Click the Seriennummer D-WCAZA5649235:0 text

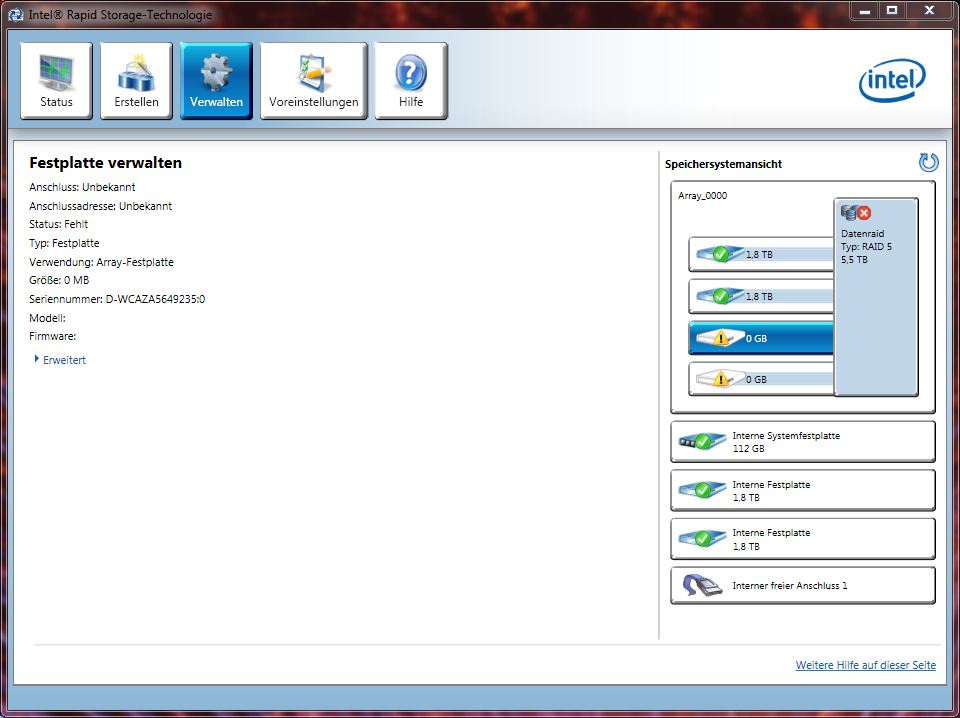click(x=117, y=299)
